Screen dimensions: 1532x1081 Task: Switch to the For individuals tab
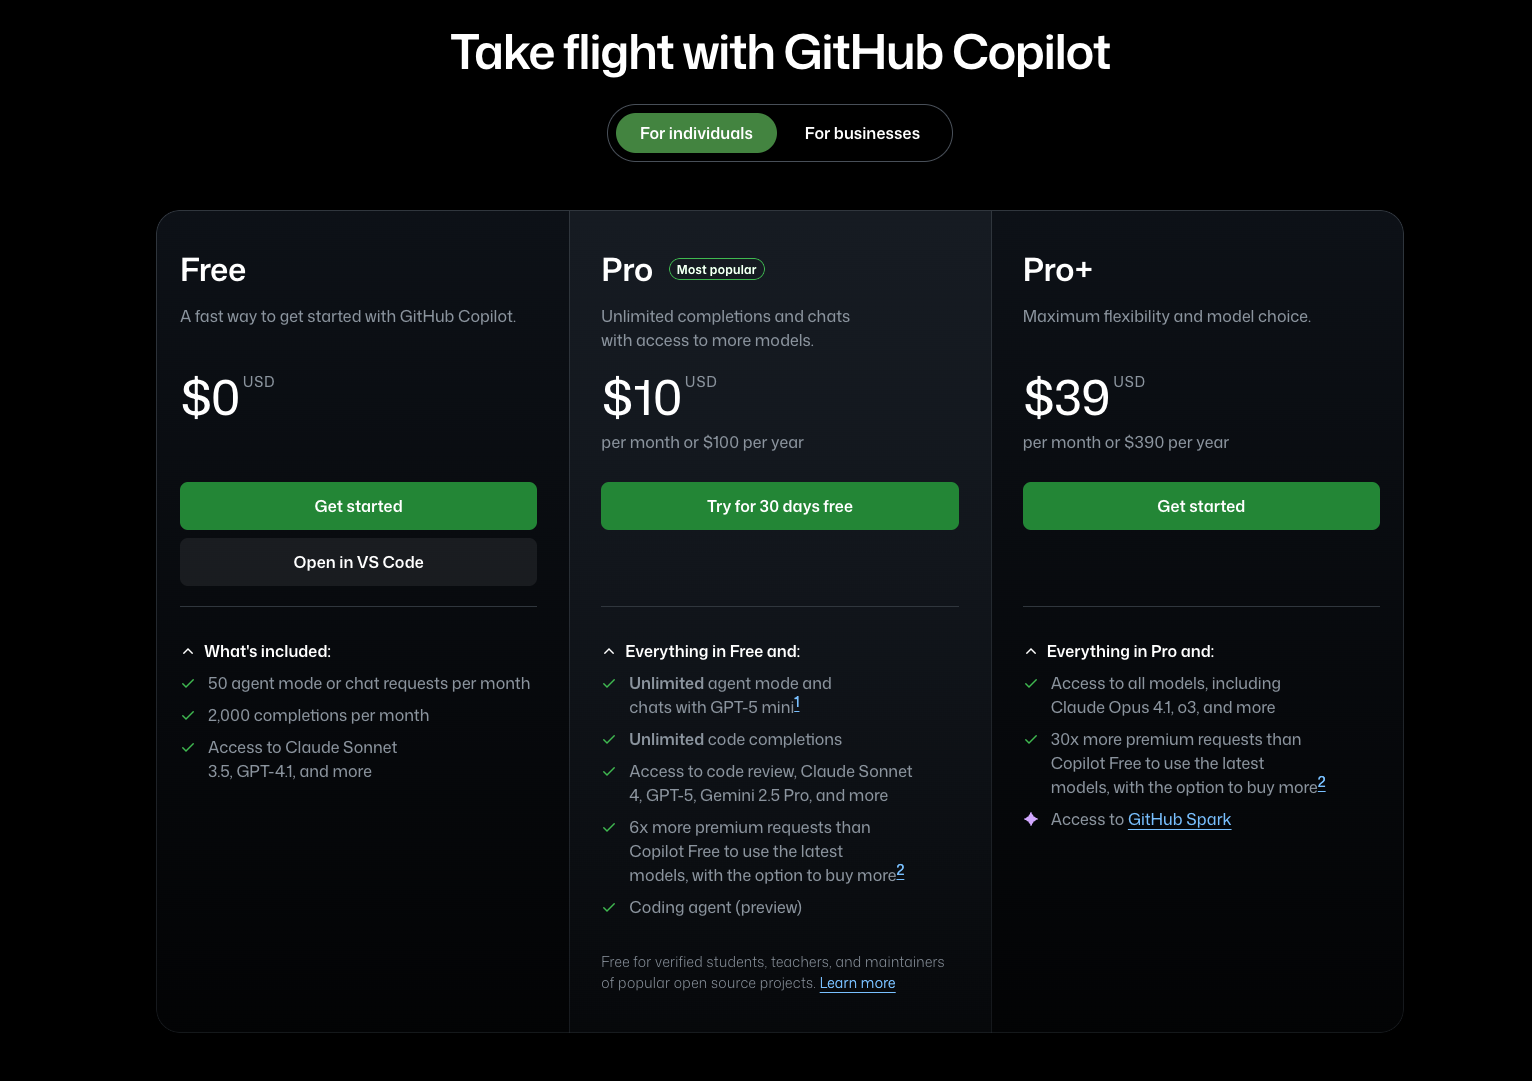pyautogui.click(x=696, y=133)
